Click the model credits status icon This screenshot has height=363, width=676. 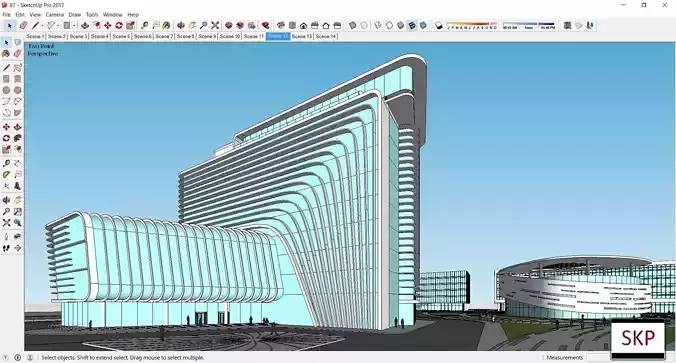[18, 357]
